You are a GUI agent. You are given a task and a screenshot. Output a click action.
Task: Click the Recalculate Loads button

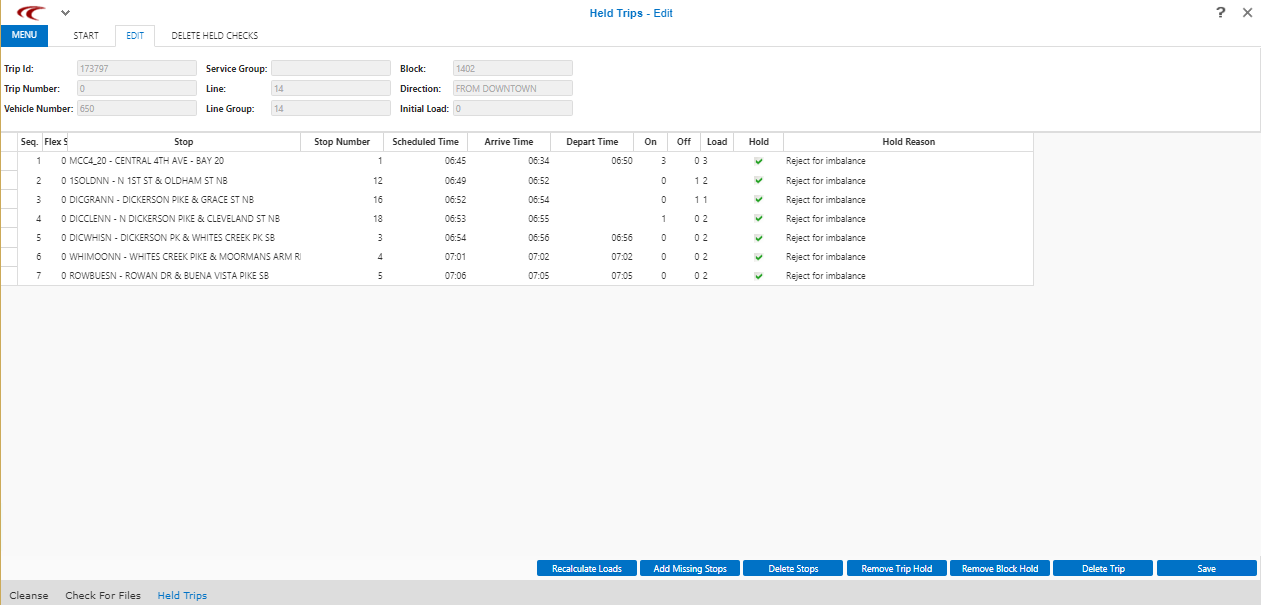587,569
